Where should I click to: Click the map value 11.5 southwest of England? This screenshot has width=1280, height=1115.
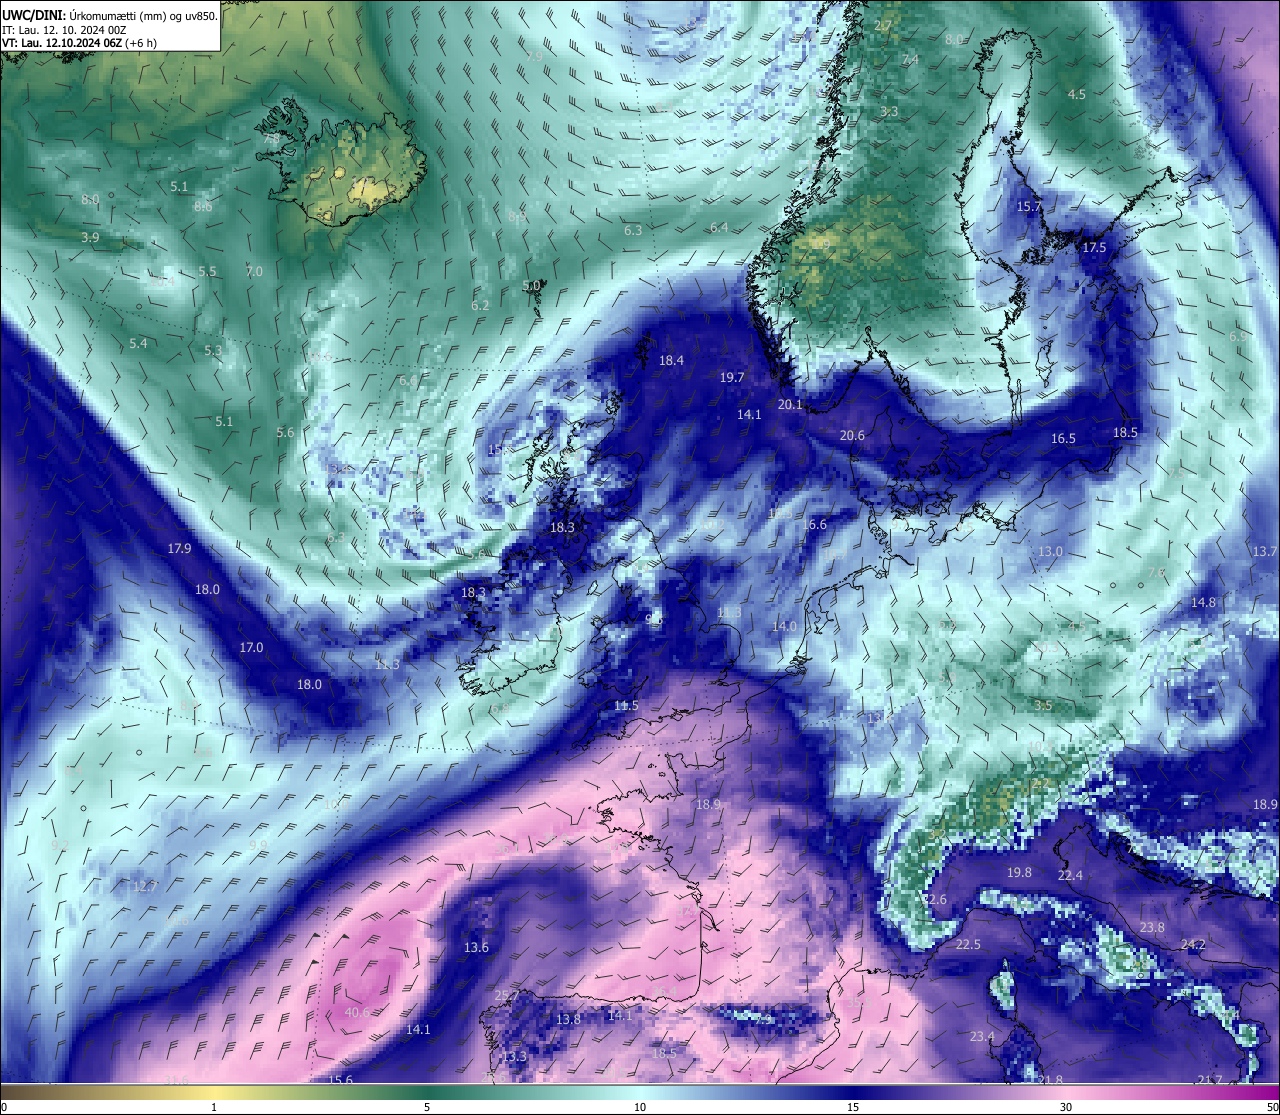pyautogui.click(x=626, y=705)
